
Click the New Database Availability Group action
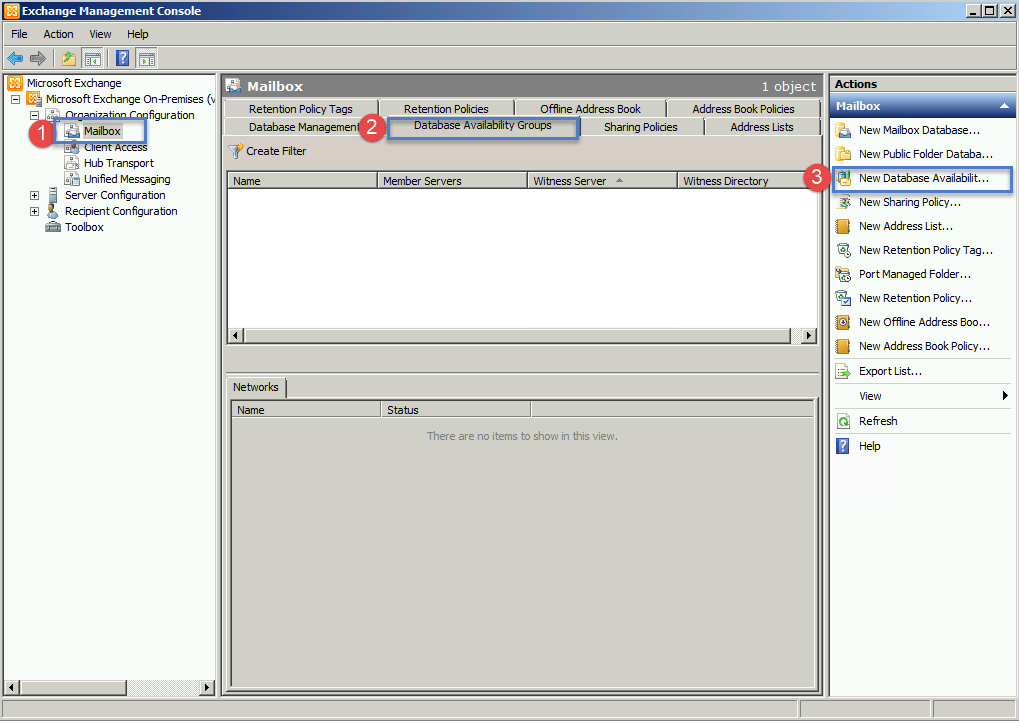pyautogui.click(x=923, y=178)
